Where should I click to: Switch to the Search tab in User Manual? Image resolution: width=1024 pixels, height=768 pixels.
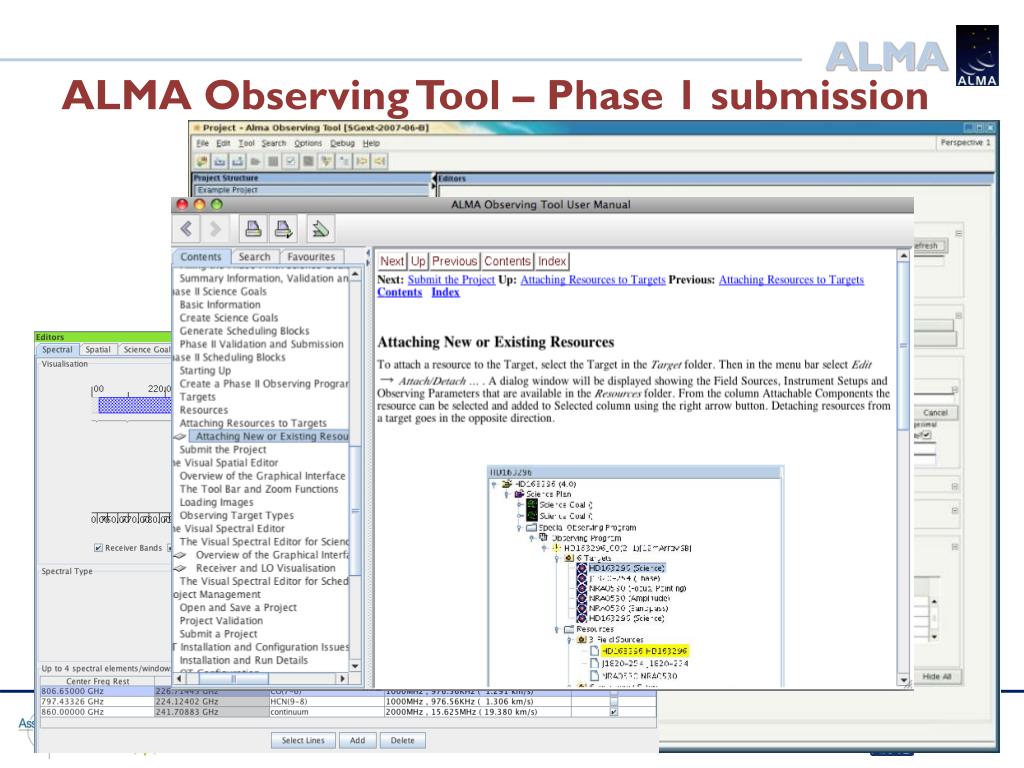(x=254, y=257)
